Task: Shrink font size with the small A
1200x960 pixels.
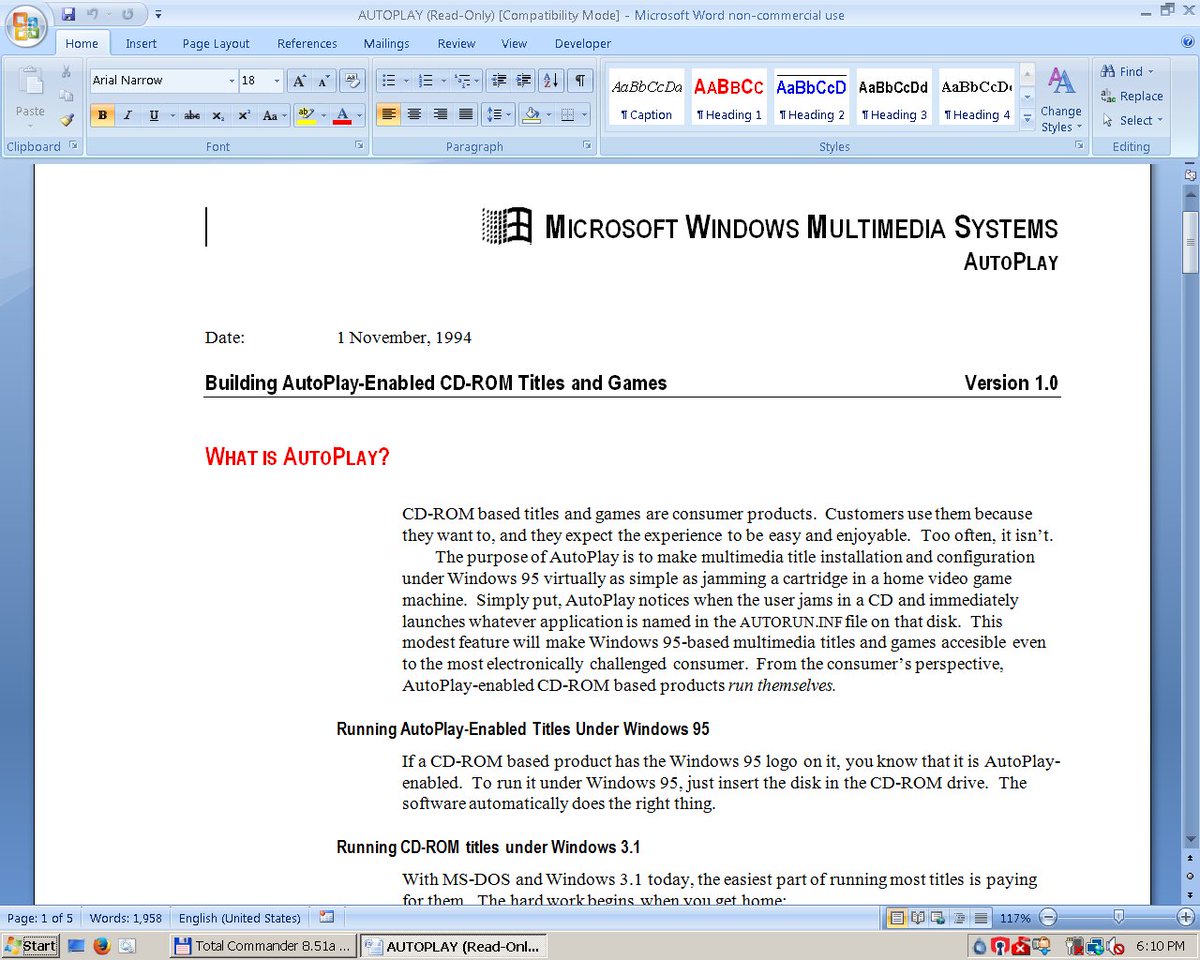Action: tap(324, 81)
